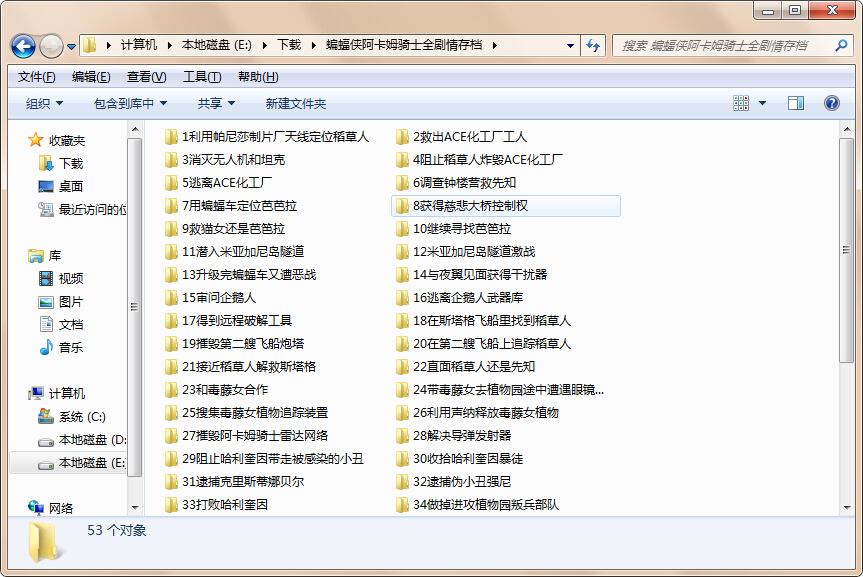Open the 共享 dropdown
The height and width of the screenshot is (577, 863).
click(x=216, y=104)
